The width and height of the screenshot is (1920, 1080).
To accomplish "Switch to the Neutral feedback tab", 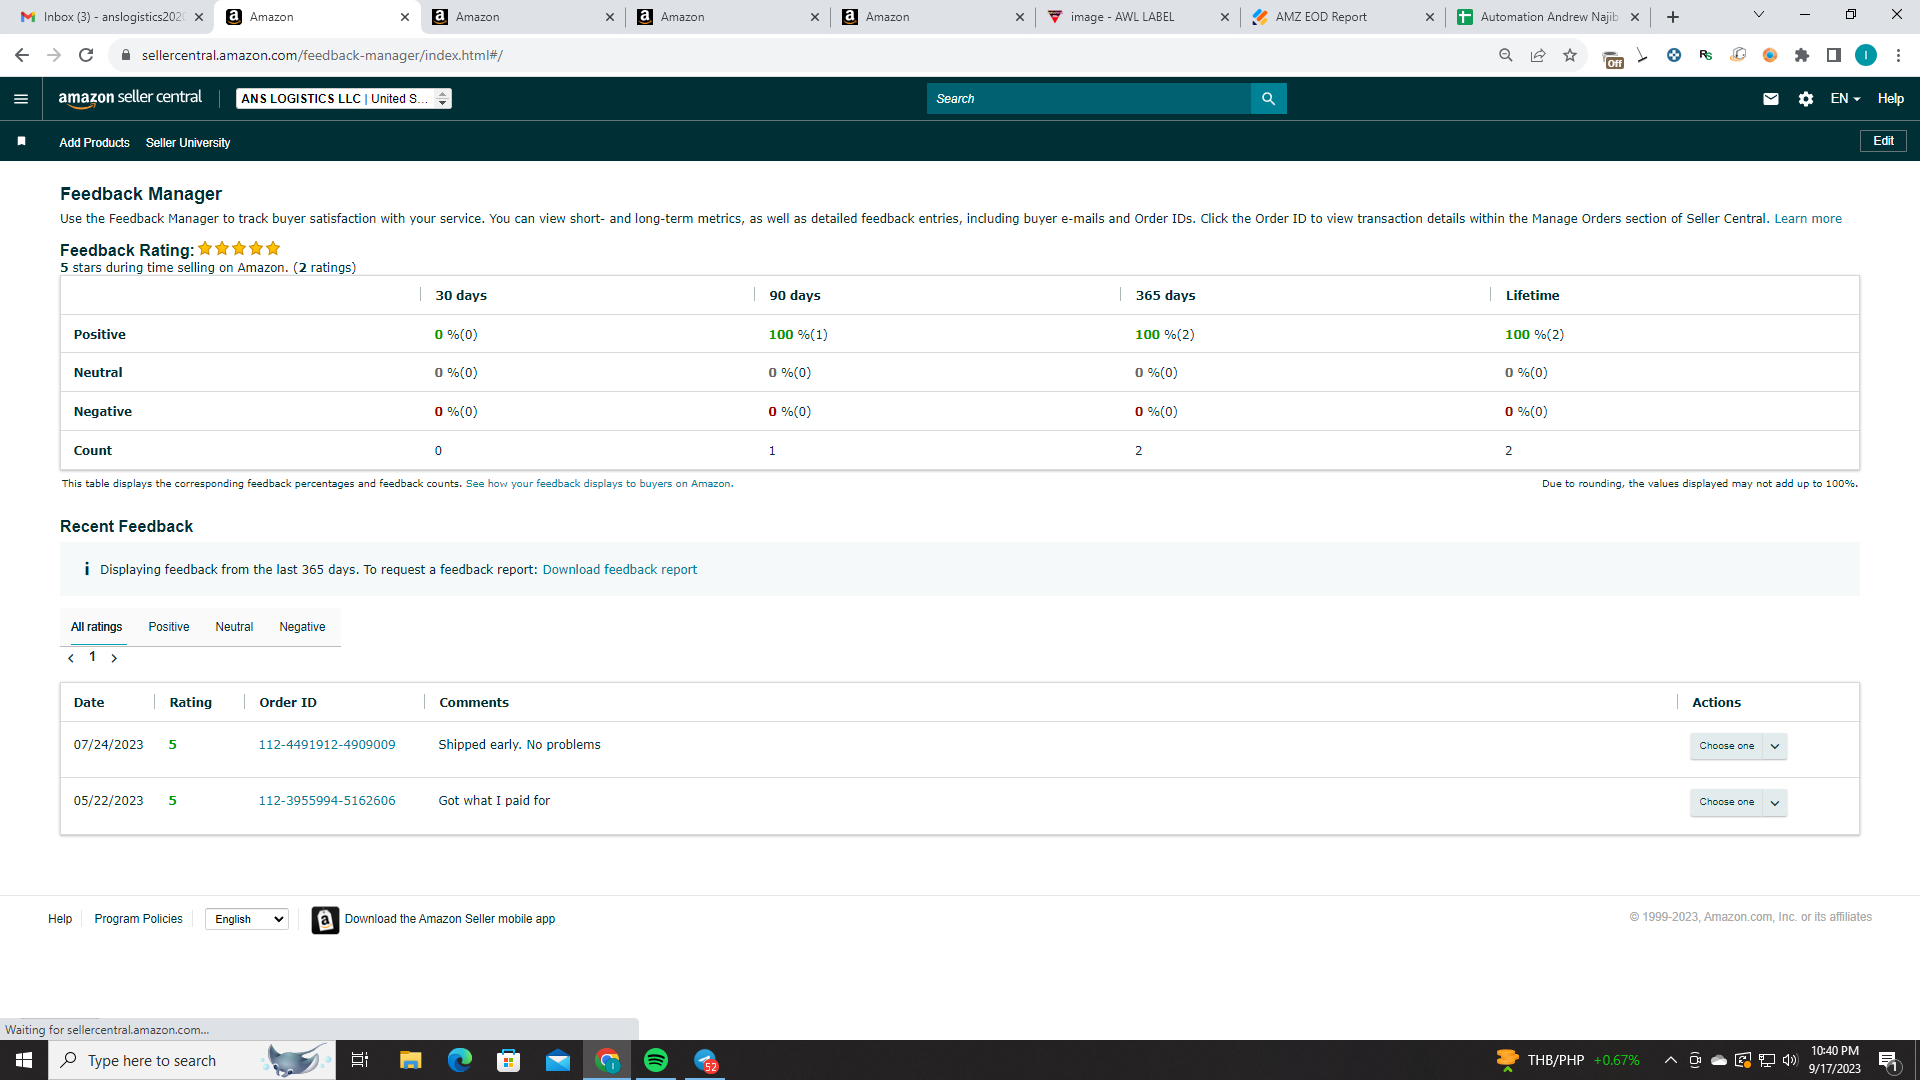I will [234, 627].
